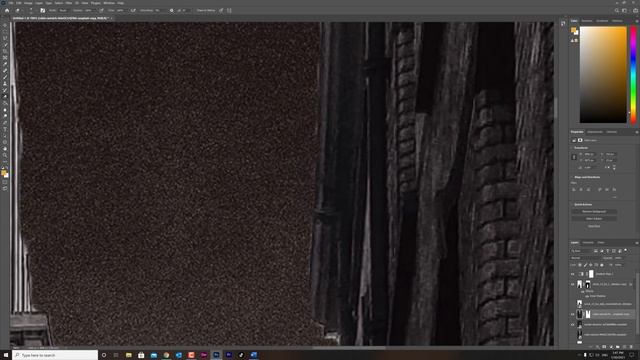Open File Explorer from the taskbar
The height and width of the screenshot is (360, 640).
(129, 355)
